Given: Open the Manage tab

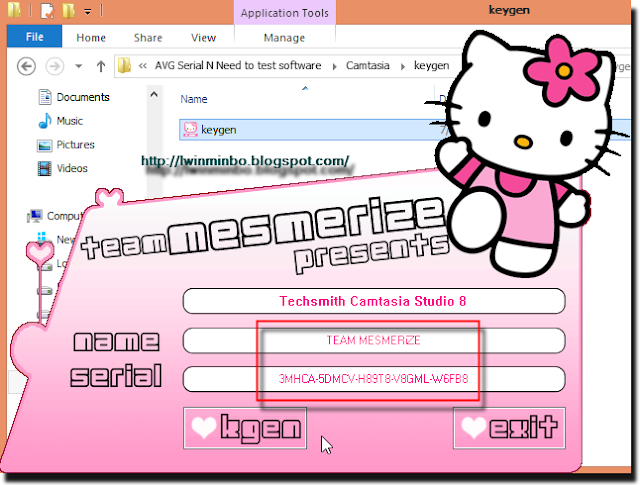Looking at the screenshot, I should pos(284,38).
